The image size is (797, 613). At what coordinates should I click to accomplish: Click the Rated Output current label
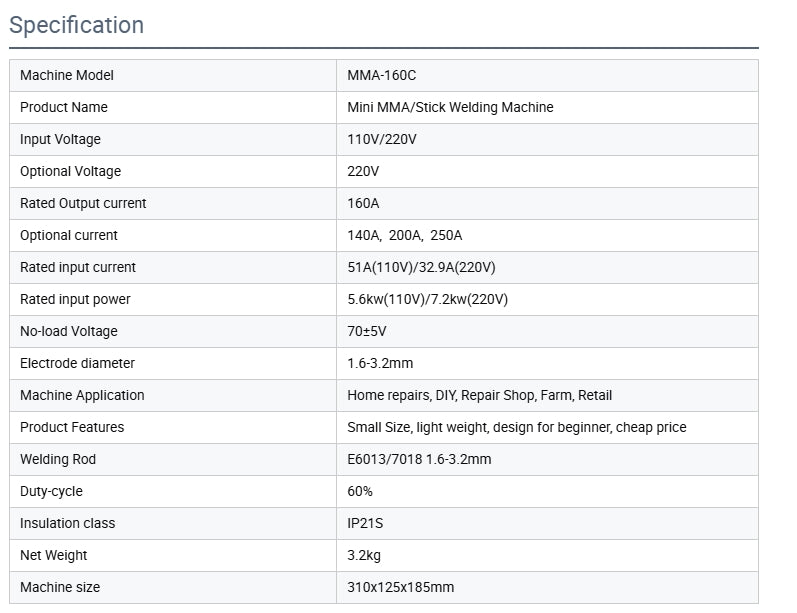click(x=83, y=203)
